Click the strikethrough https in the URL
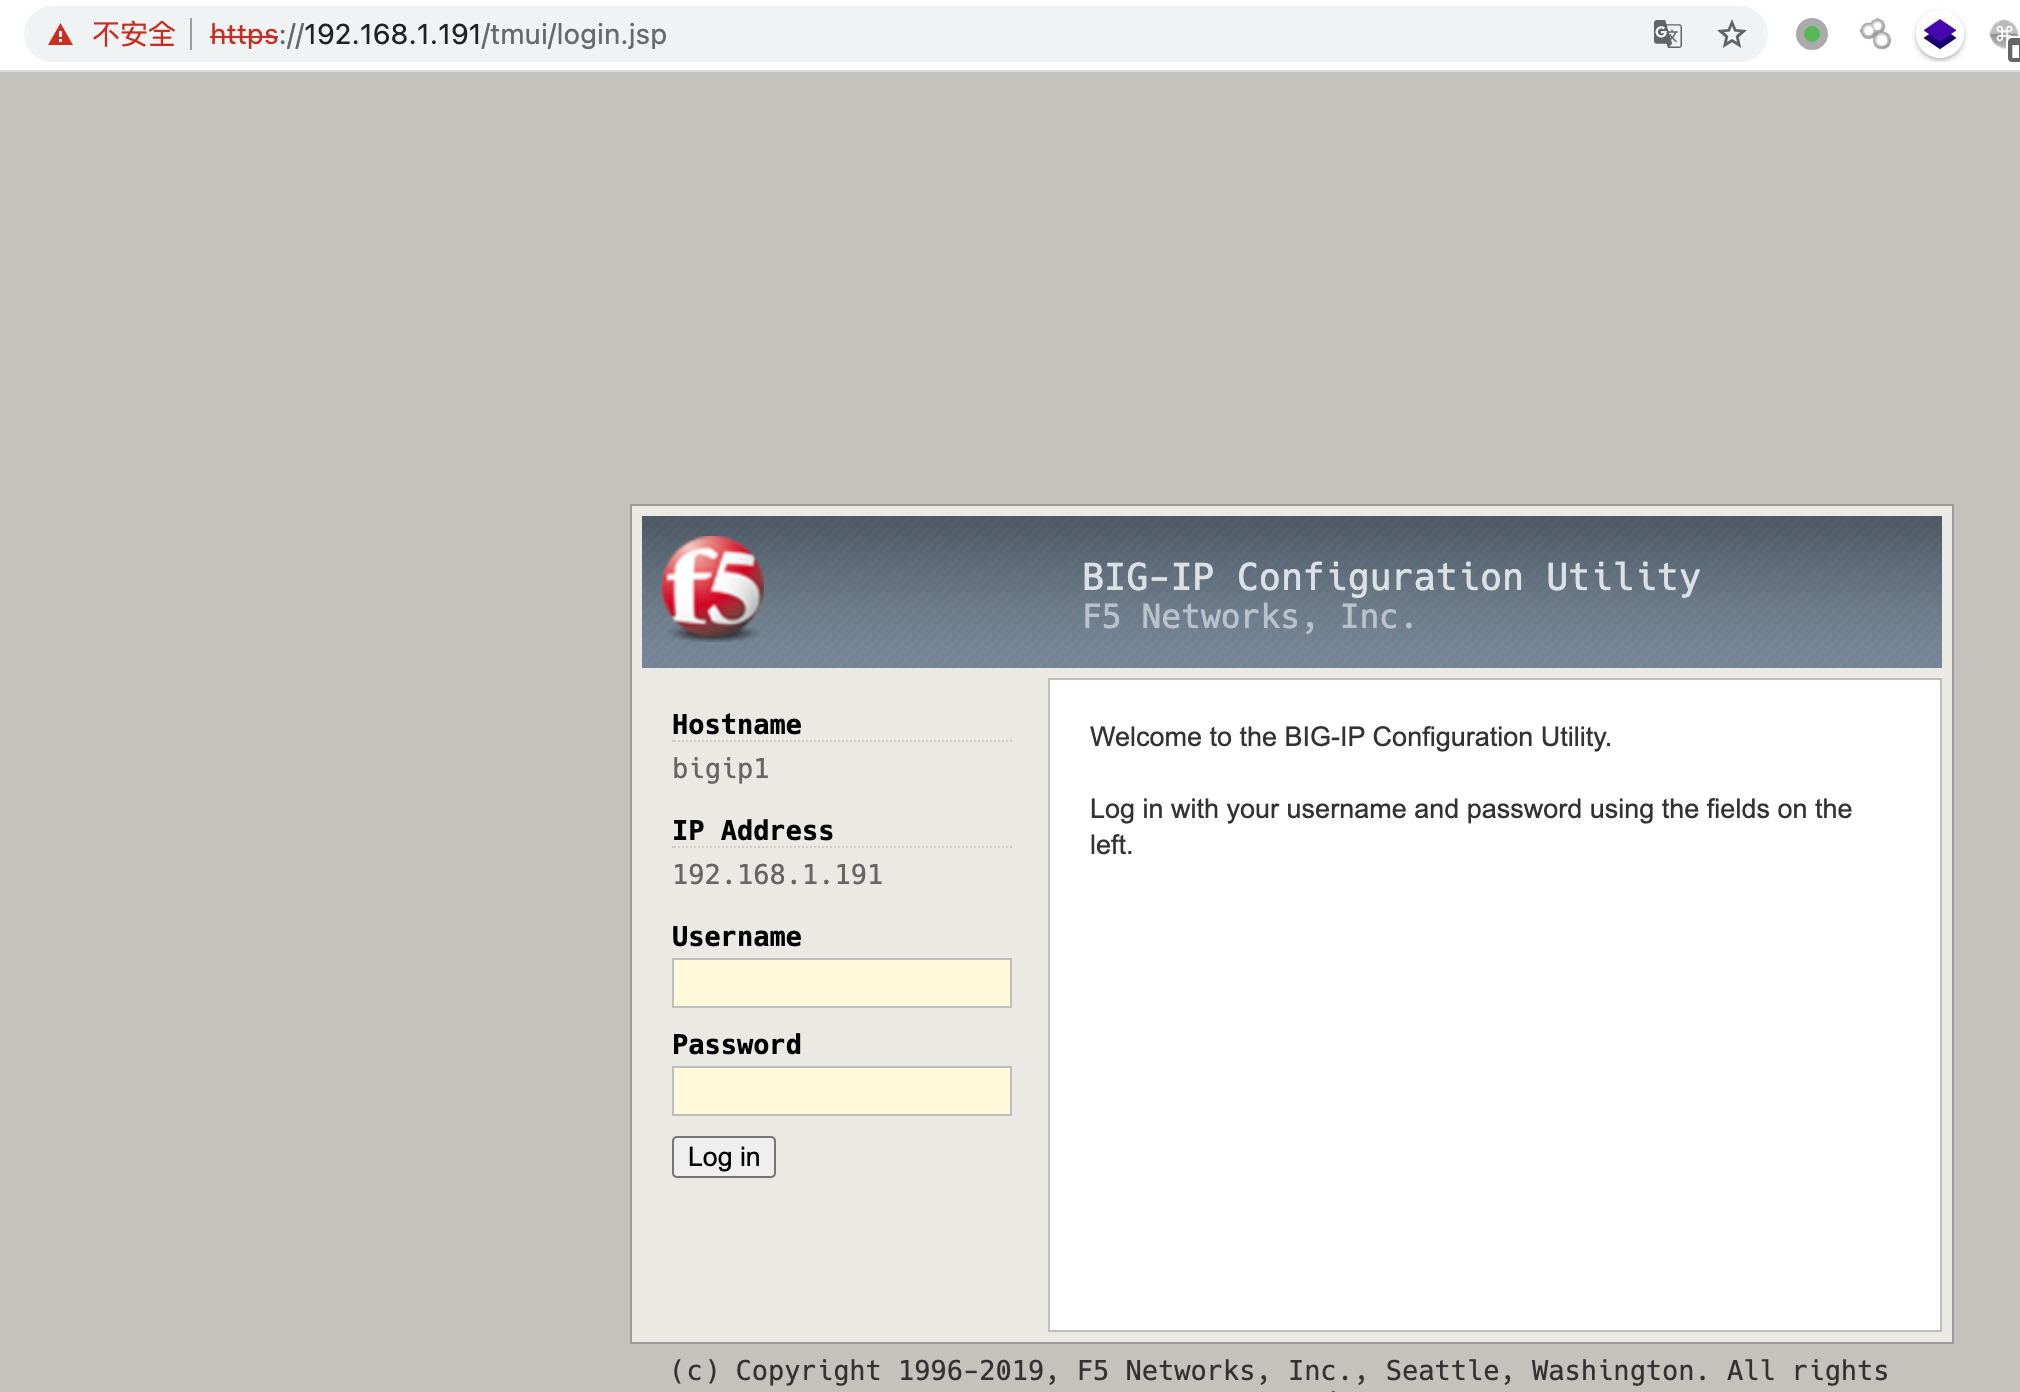The width and height of the screenshot is (2020, 1392). [x=247, y=33]
